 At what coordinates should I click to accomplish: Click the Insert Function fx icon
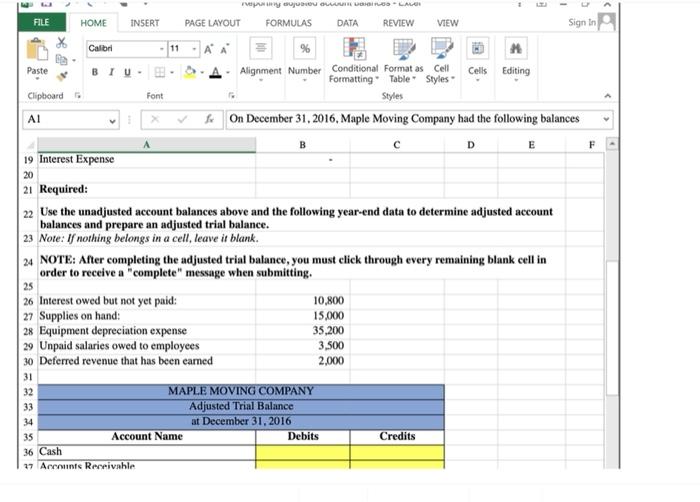209,119
